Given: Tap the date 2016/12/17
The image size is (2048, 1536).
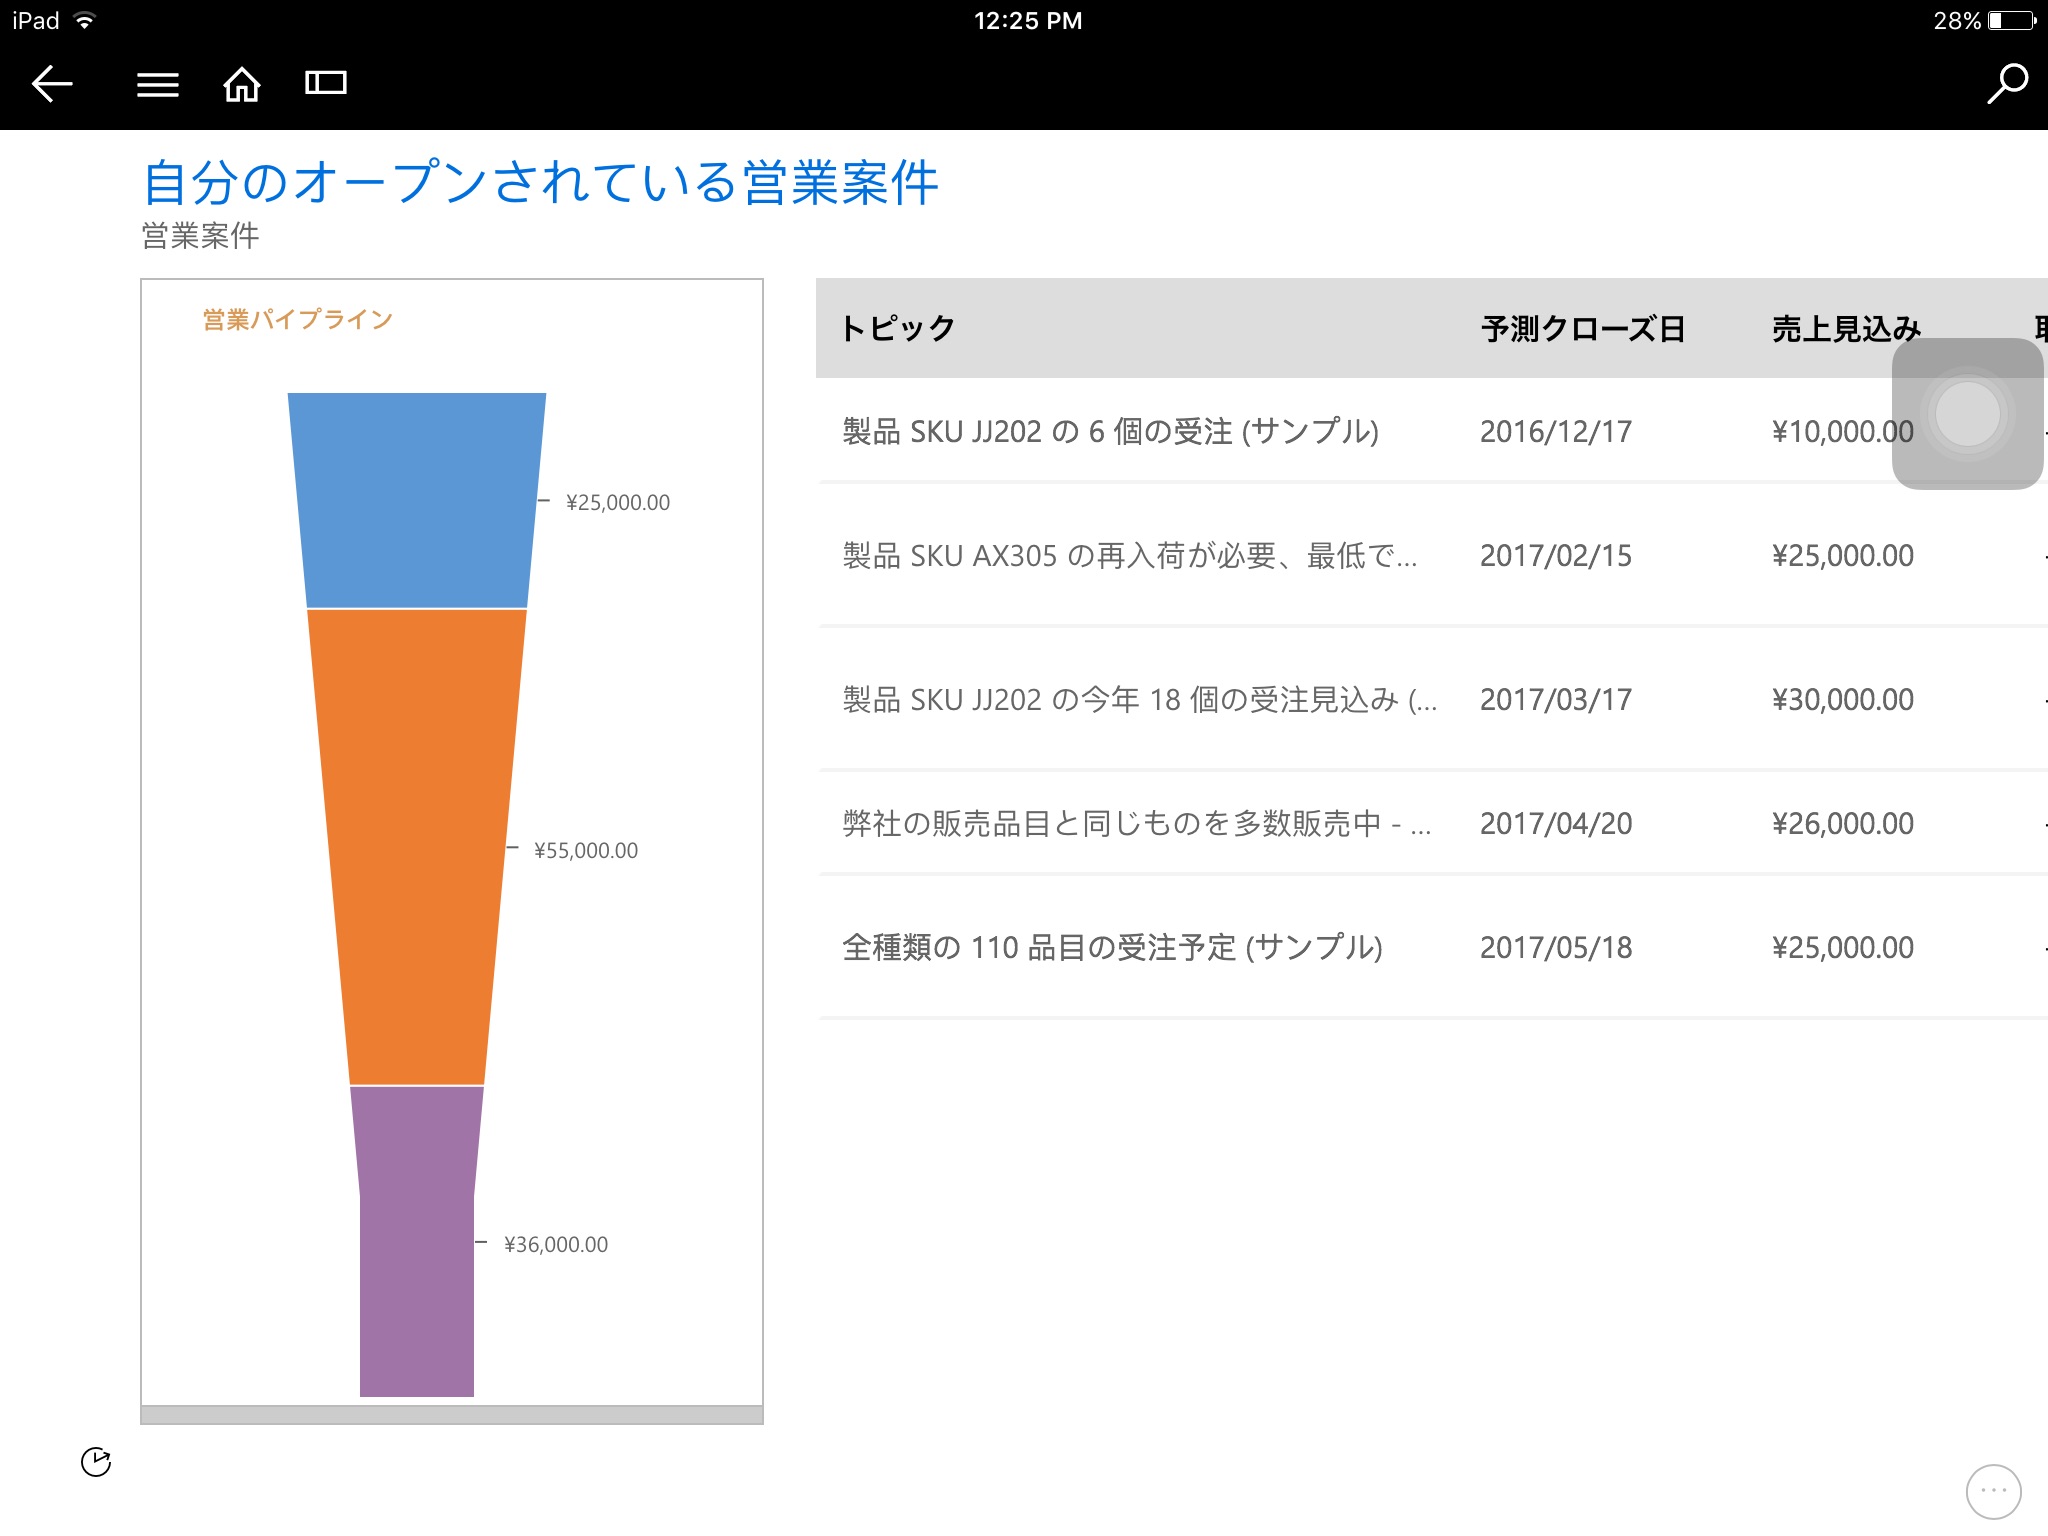Looking at the screenshot, I should coord(1556,431).
